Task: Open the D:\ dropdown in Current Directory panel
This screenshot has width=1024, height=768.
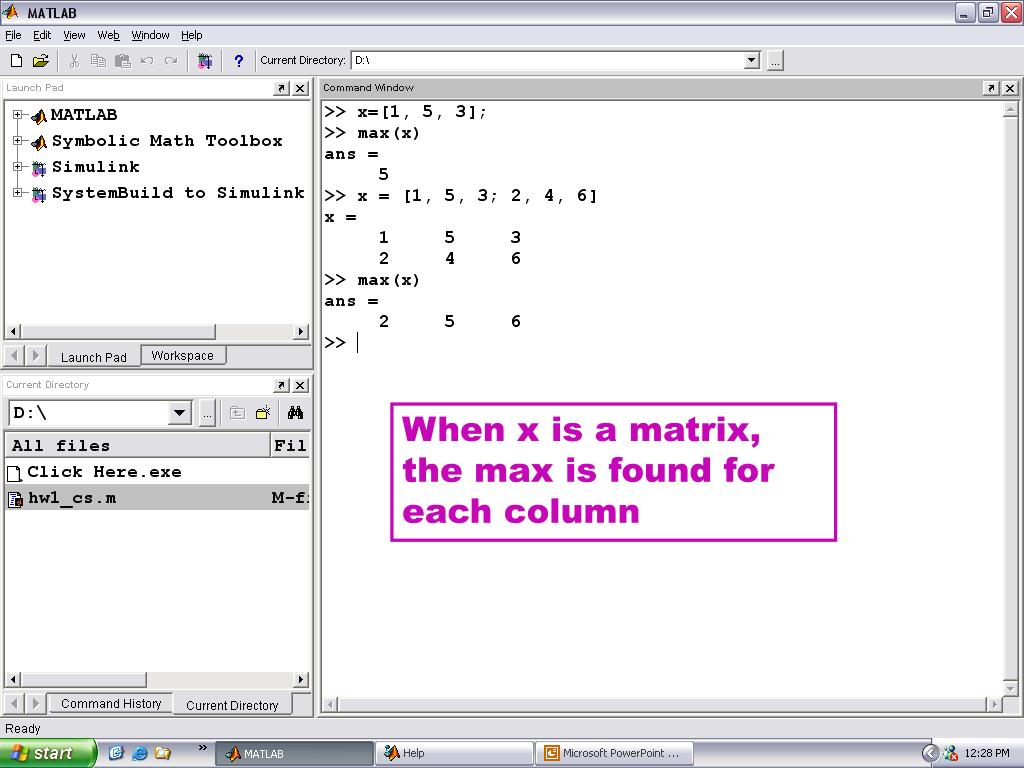Action: [179, 413]
